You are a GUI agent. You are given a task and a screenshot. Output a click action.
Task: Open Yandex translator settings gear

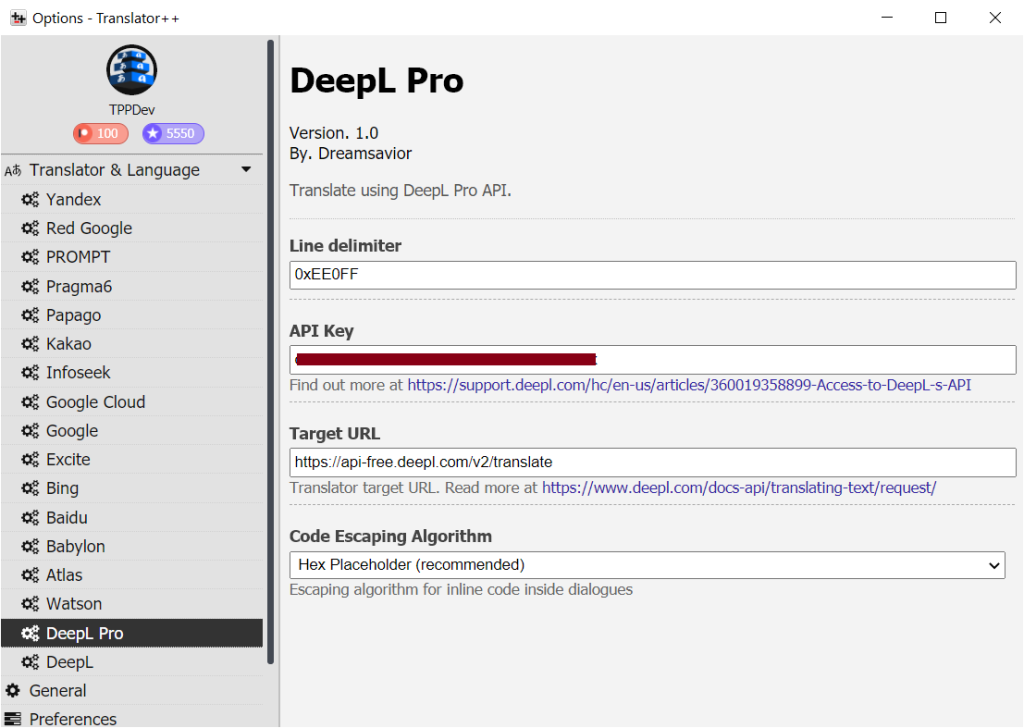click(x=28, y=199)
